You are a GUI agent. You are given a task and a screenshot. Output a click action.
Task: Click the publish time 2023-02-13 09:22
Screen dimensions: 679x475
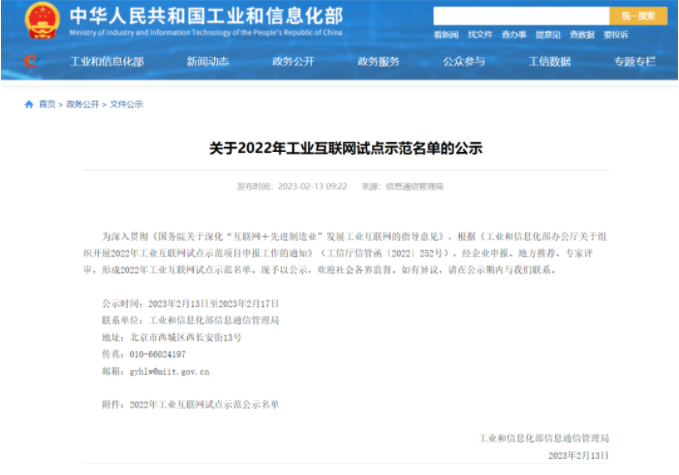(312, 187)
